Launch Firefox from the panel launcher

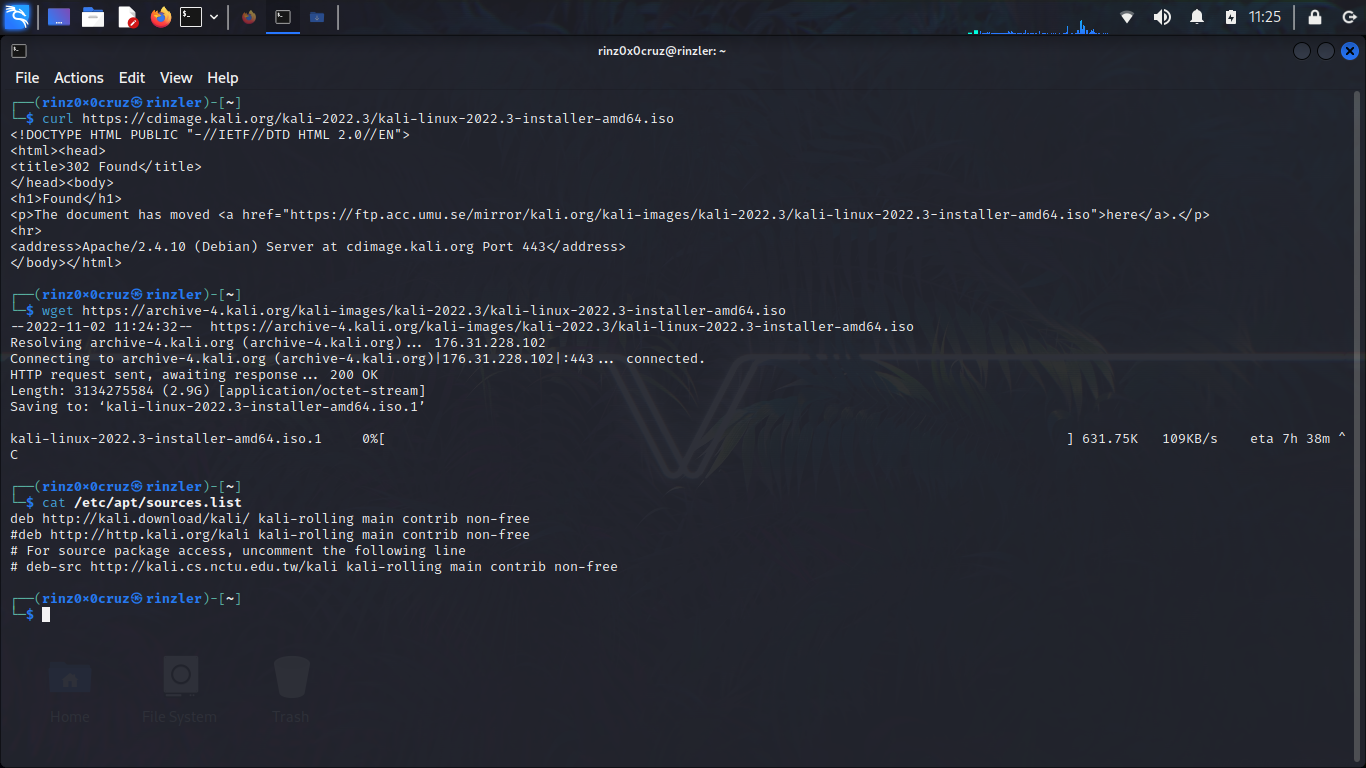point(160,17)
